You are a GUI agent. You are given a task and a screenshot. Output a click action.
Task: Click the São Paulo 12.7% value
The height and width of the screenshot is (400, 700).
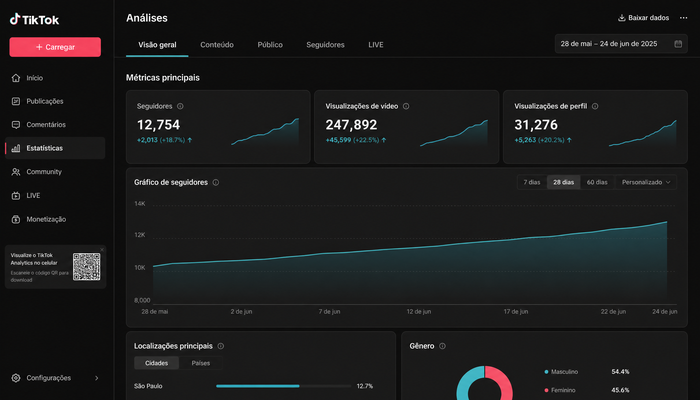pyautogui.click(x=365, y=386)
